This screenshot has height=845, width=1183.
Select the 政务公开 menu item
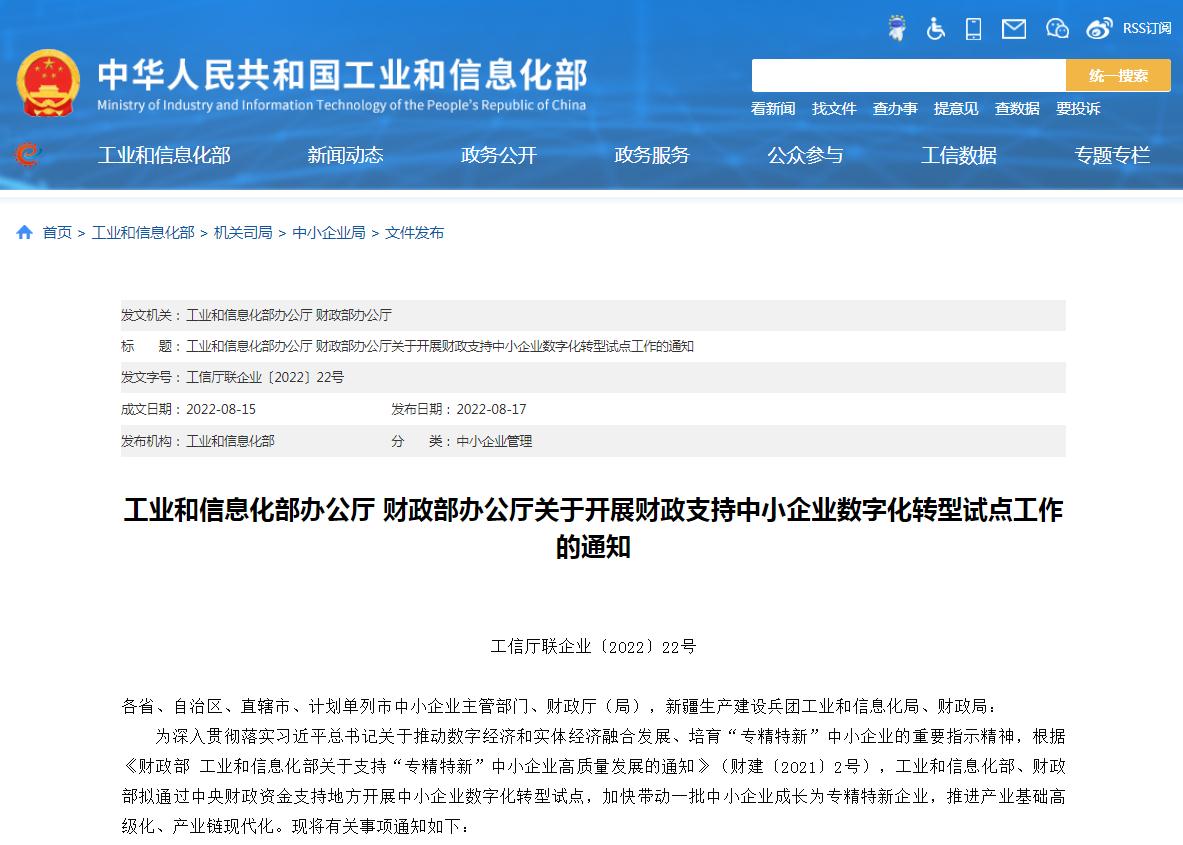click(498, 155)
